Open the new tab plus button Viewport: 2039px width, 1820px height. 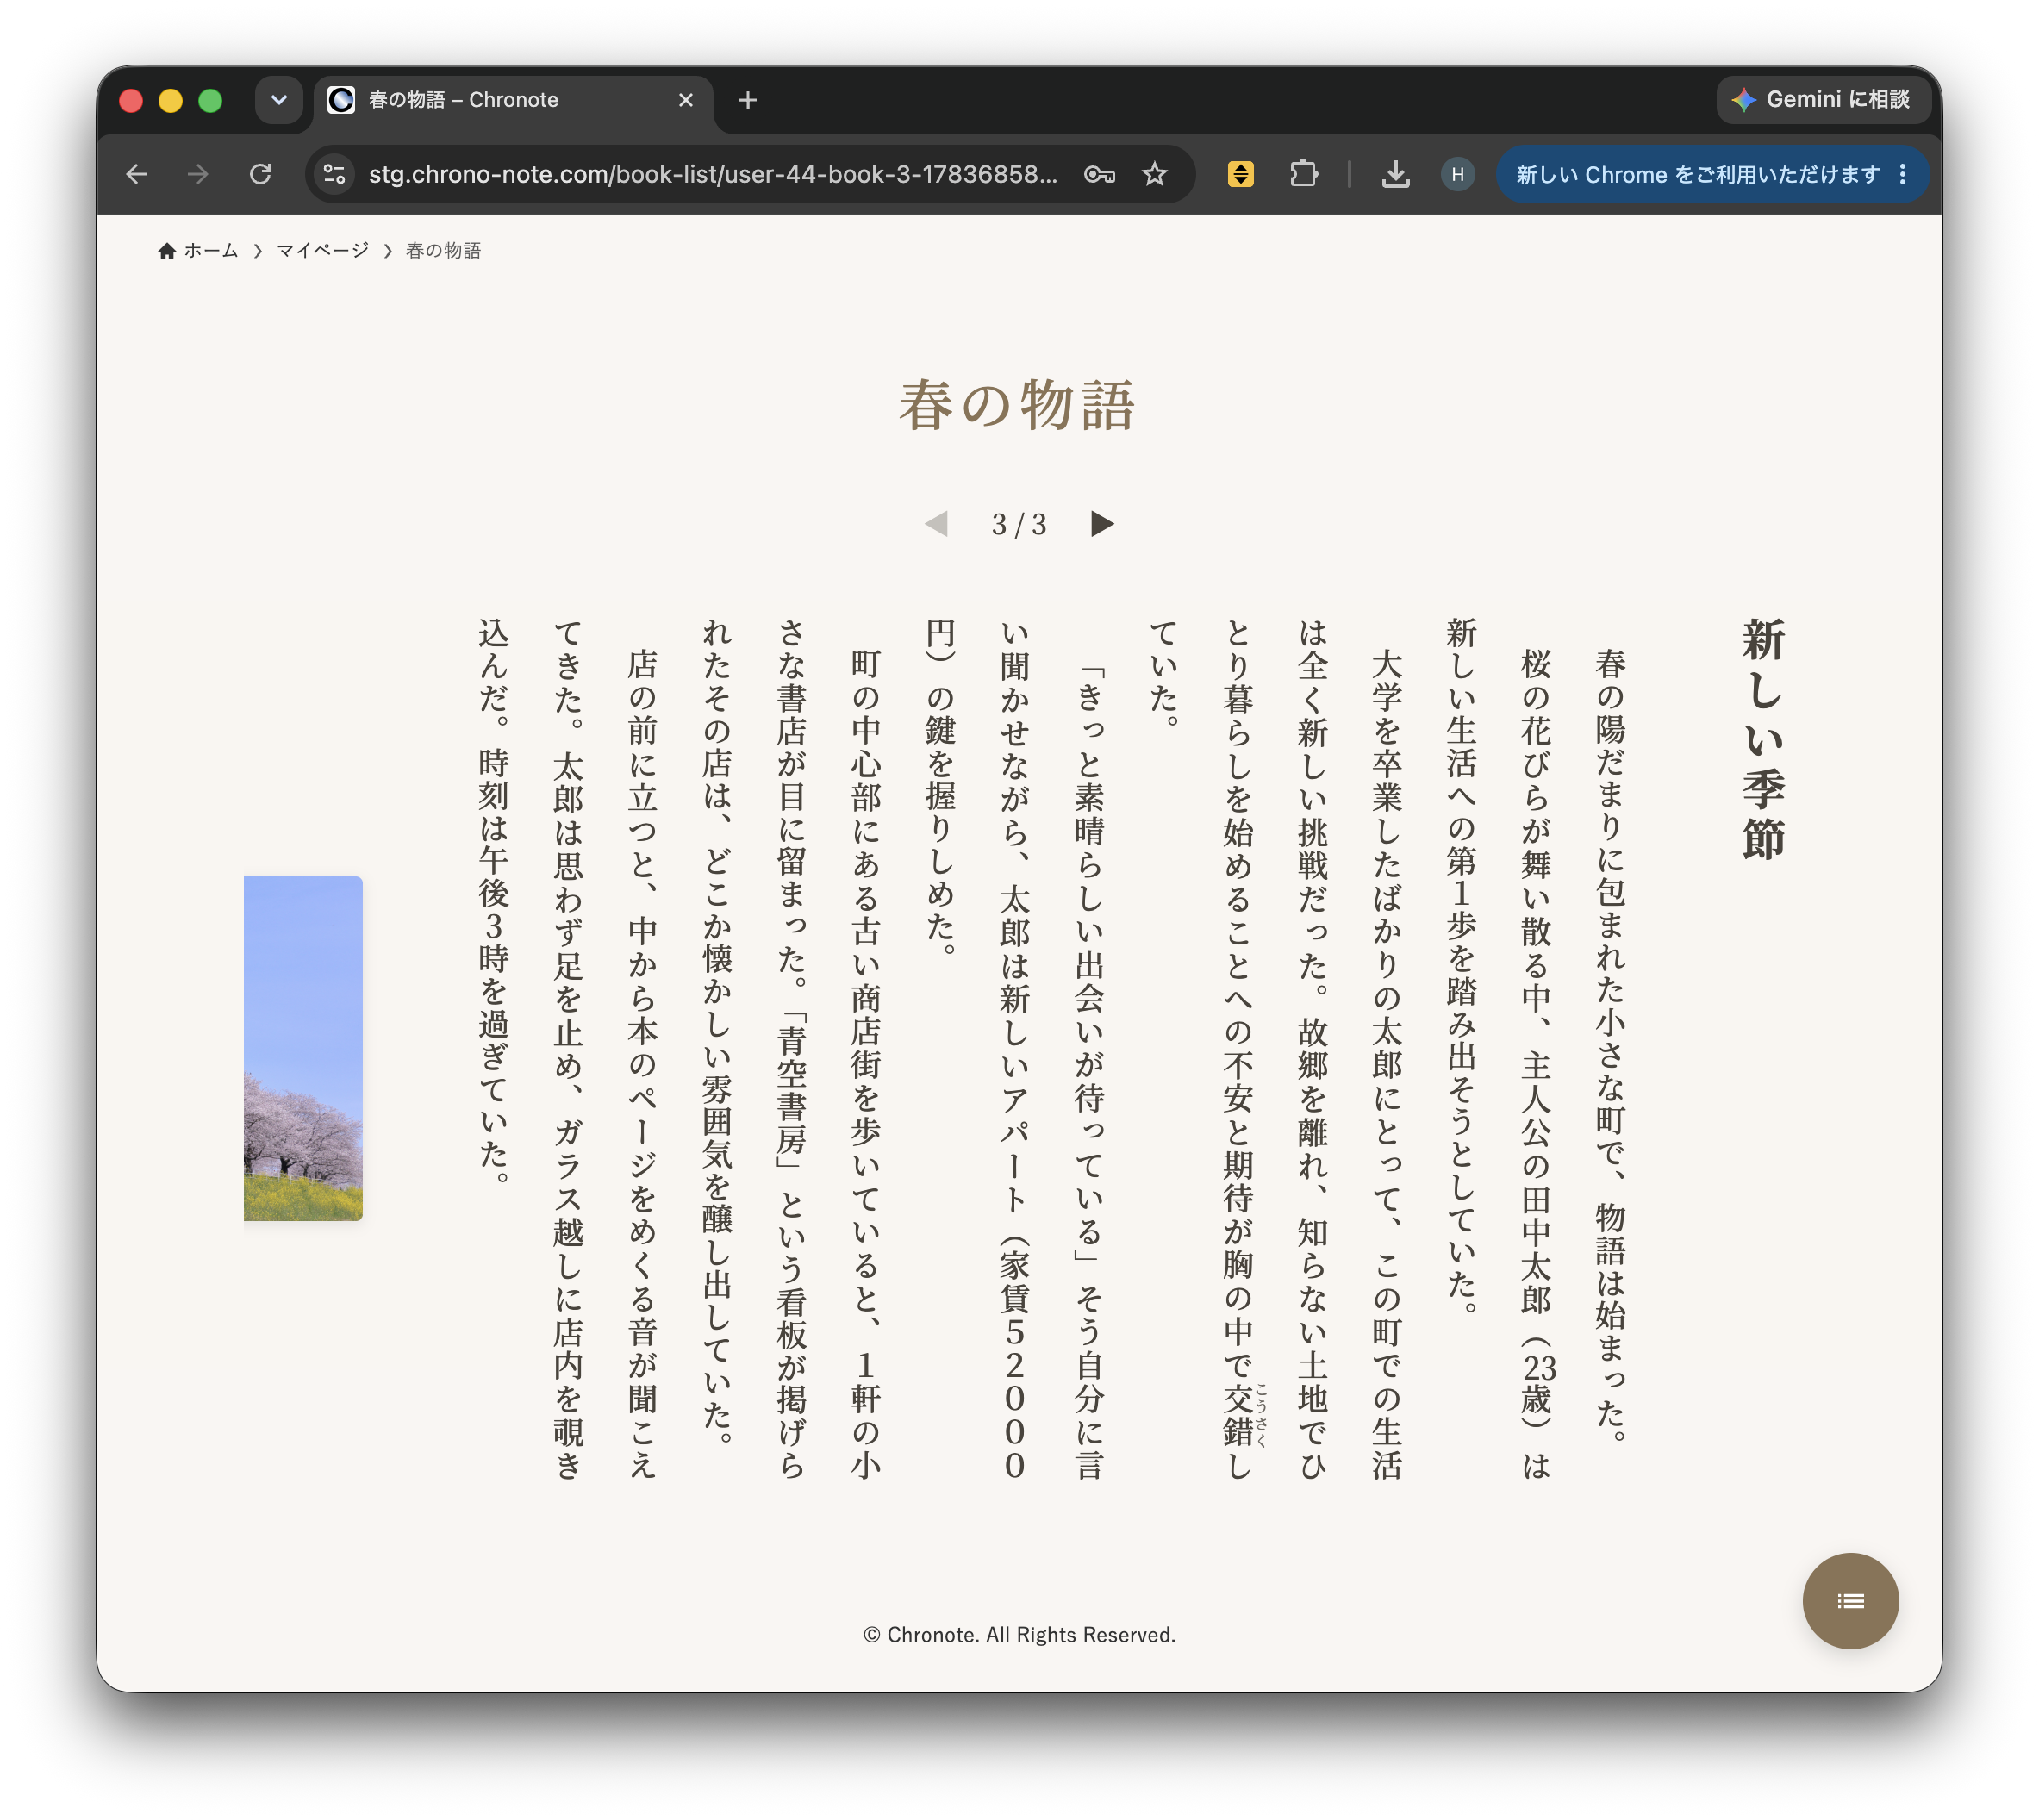pyautogui.click(x=748, y=100)
